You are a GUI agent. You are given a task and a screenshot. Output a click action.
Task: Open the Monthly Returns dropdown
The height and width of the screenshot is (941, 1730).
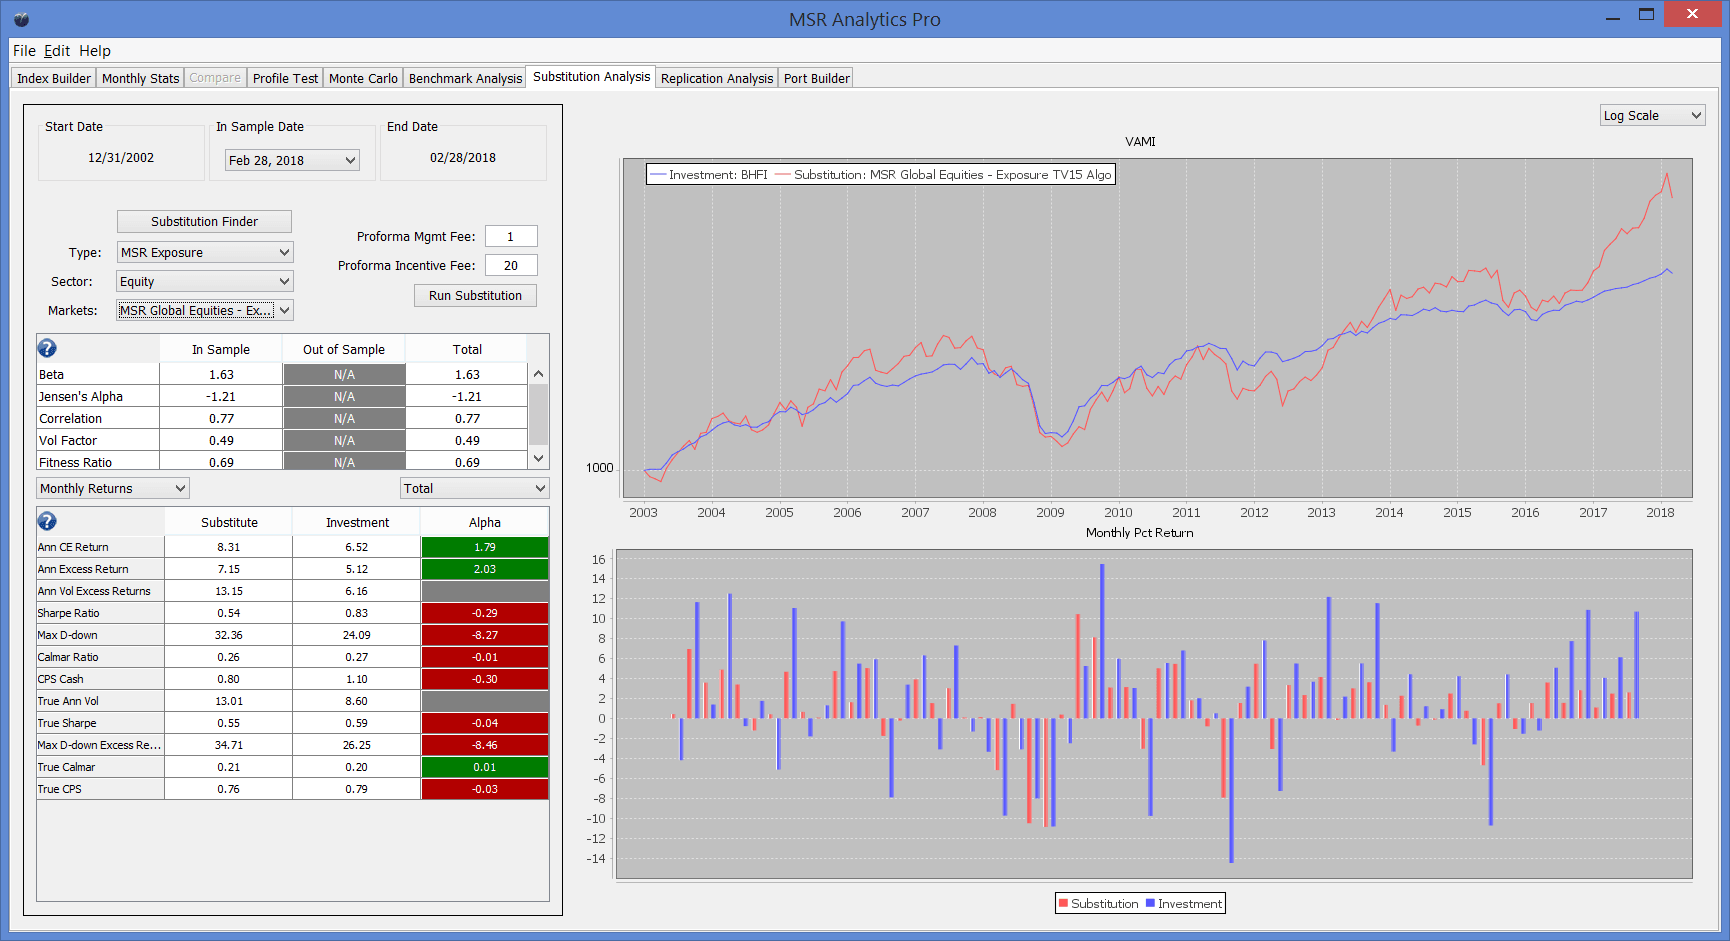[x=113, y=489]
